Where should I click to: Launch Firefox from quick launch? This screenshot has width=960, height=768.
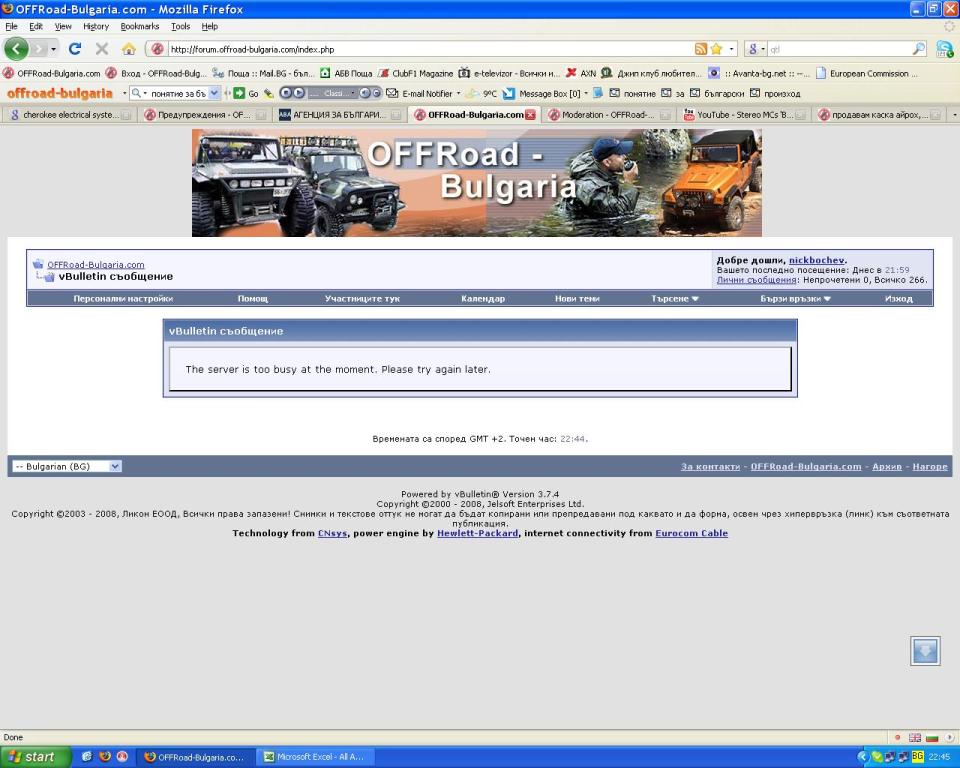[105, 757]
